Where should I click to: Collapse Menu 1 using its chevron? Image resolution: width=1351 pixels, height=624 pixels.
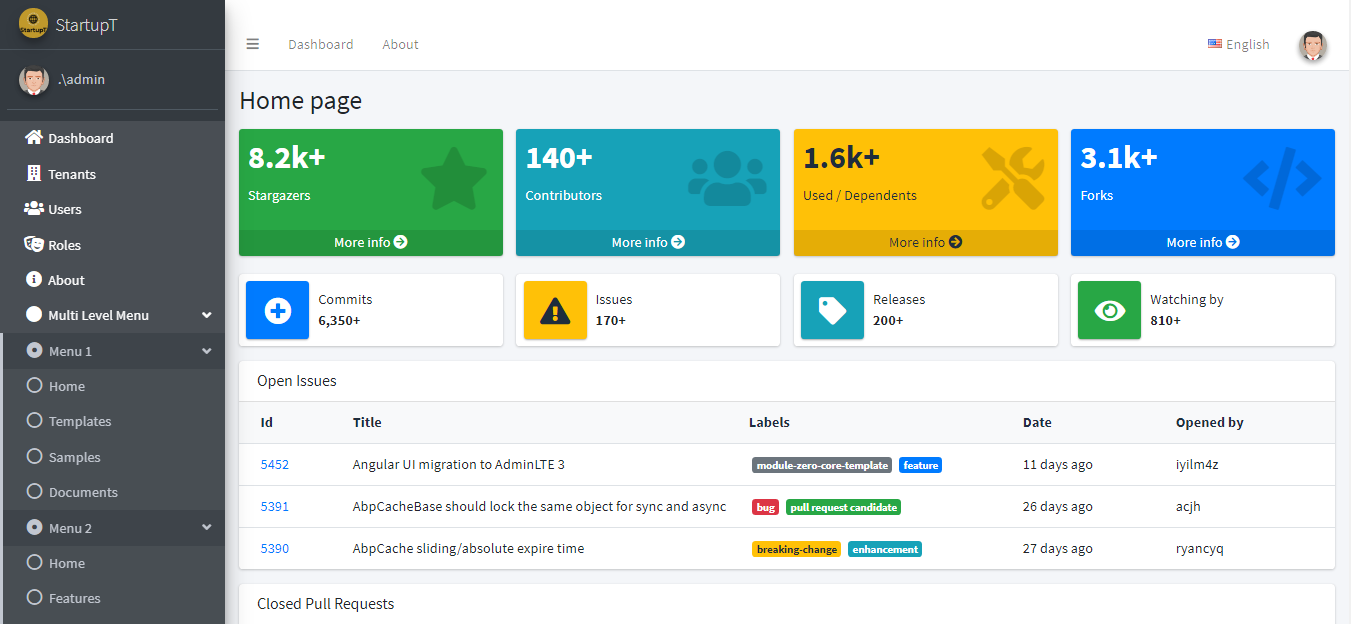point(207,350)
